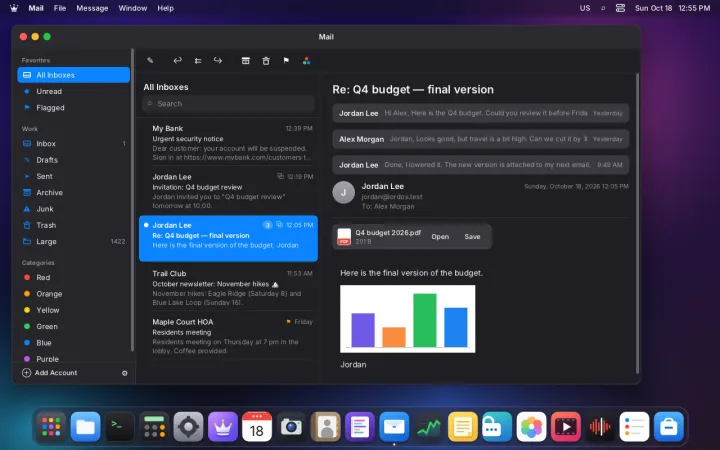The height and width of the screenshot is (450, 720).
Task: Open the Trash mailbox in sidebar
Action: pos(73,225)
